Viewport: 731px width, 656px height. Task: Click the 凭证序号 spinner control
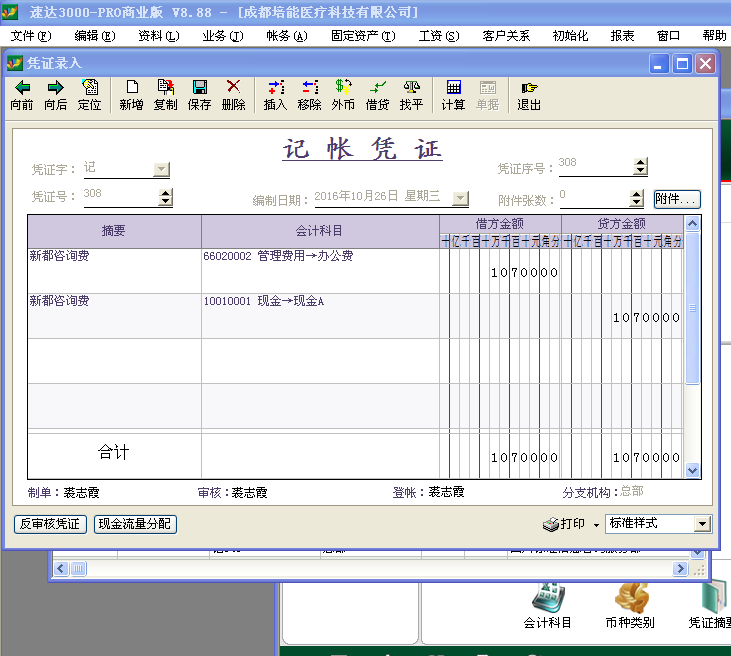(639, 167)
